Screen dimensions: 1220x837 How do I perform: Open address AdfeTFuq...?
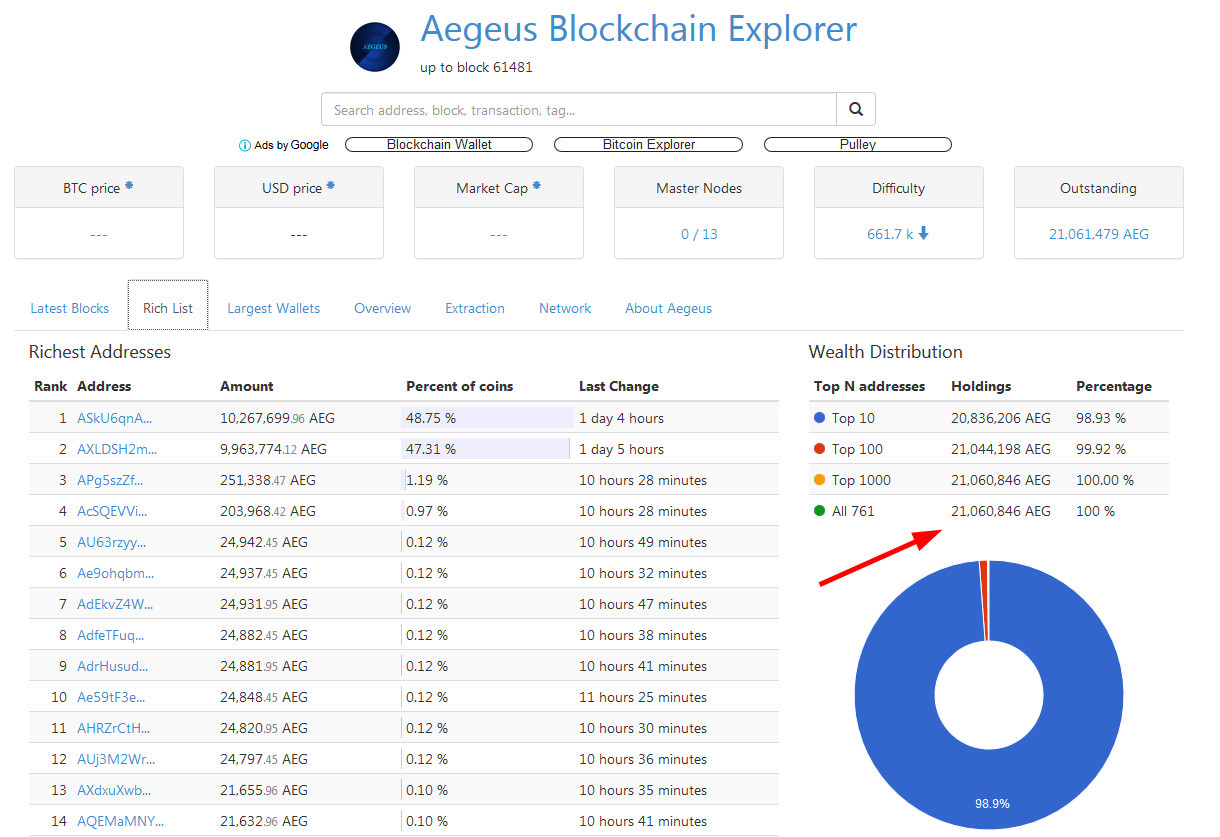(x=111, y=635)
